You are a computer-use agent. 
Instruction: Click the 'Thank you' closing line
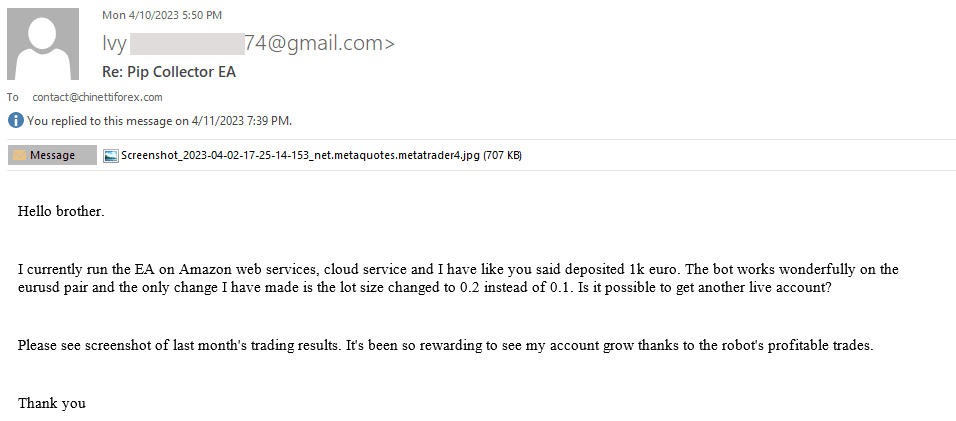52,403
